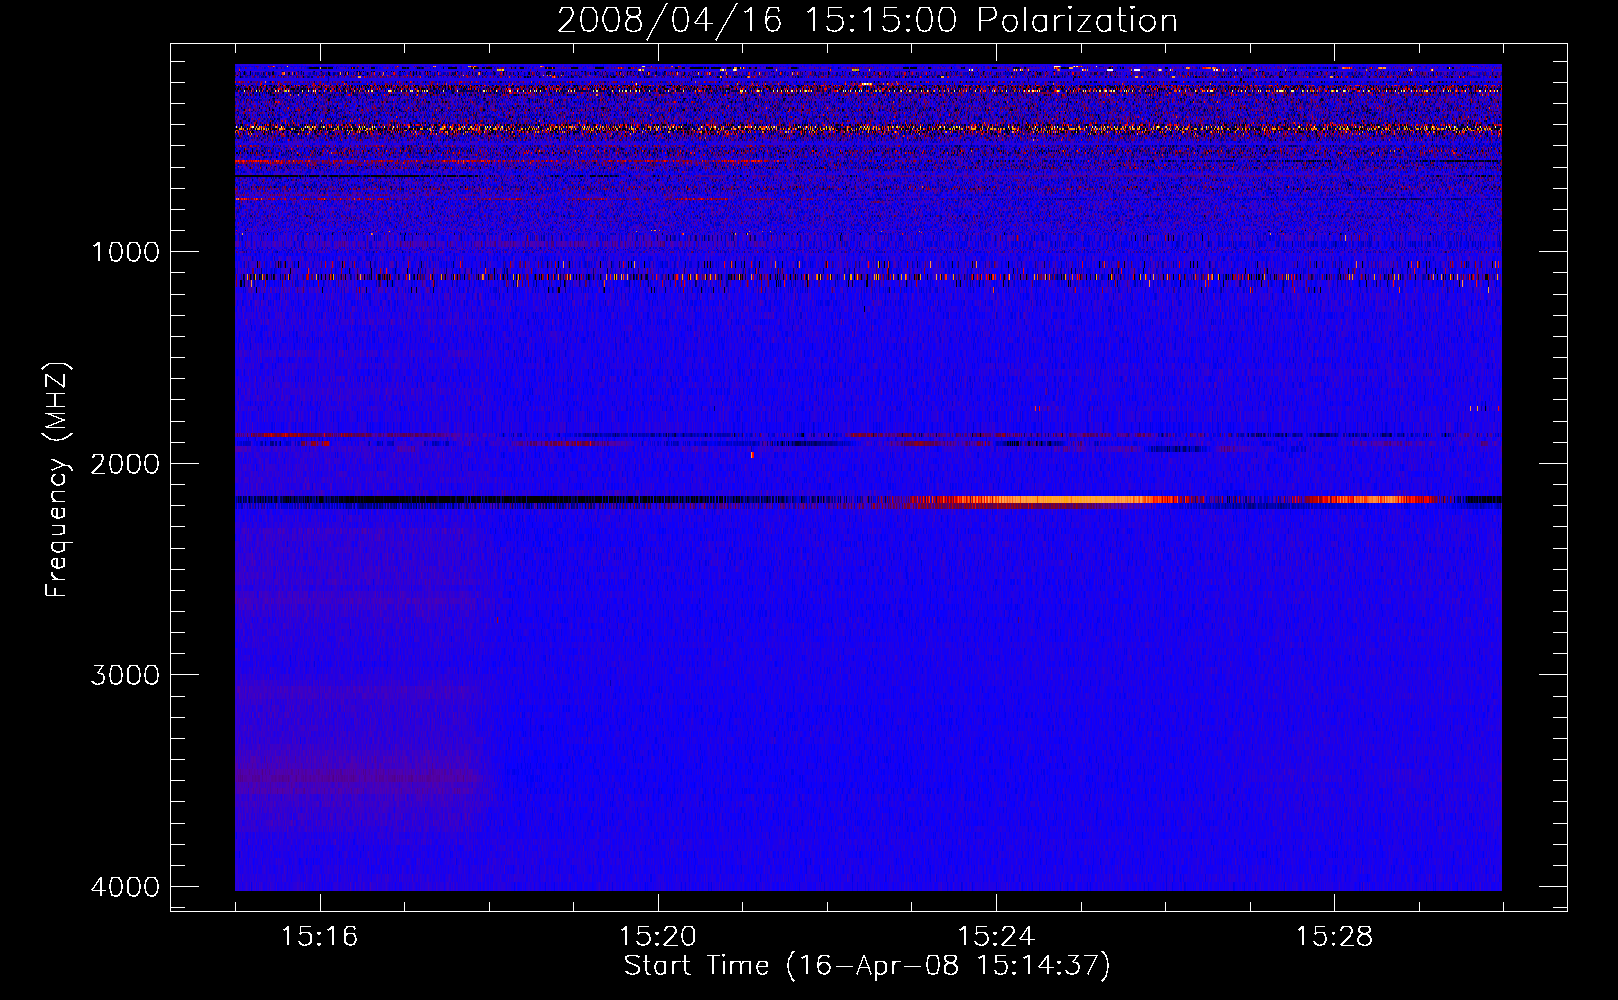This screenshot has width=1618, height=1000.
Task: Click the 2000 frequency tick label
Action: 125,463
